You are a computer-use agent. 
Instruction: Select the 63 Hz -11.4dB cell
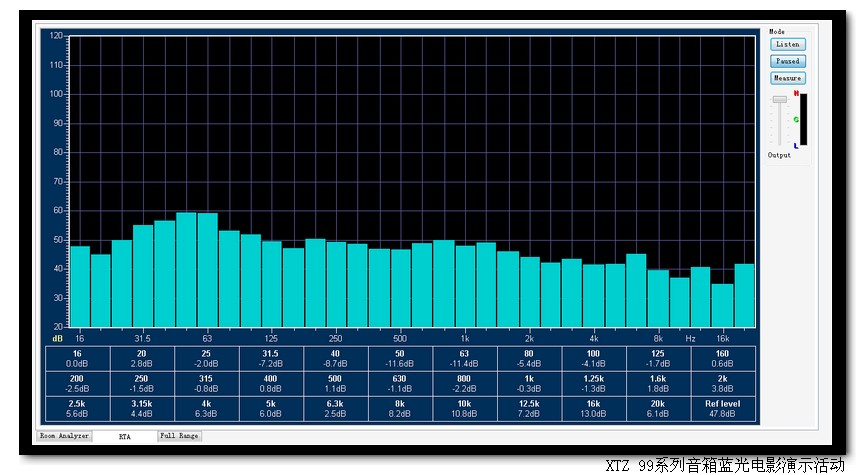click(465, 359)
